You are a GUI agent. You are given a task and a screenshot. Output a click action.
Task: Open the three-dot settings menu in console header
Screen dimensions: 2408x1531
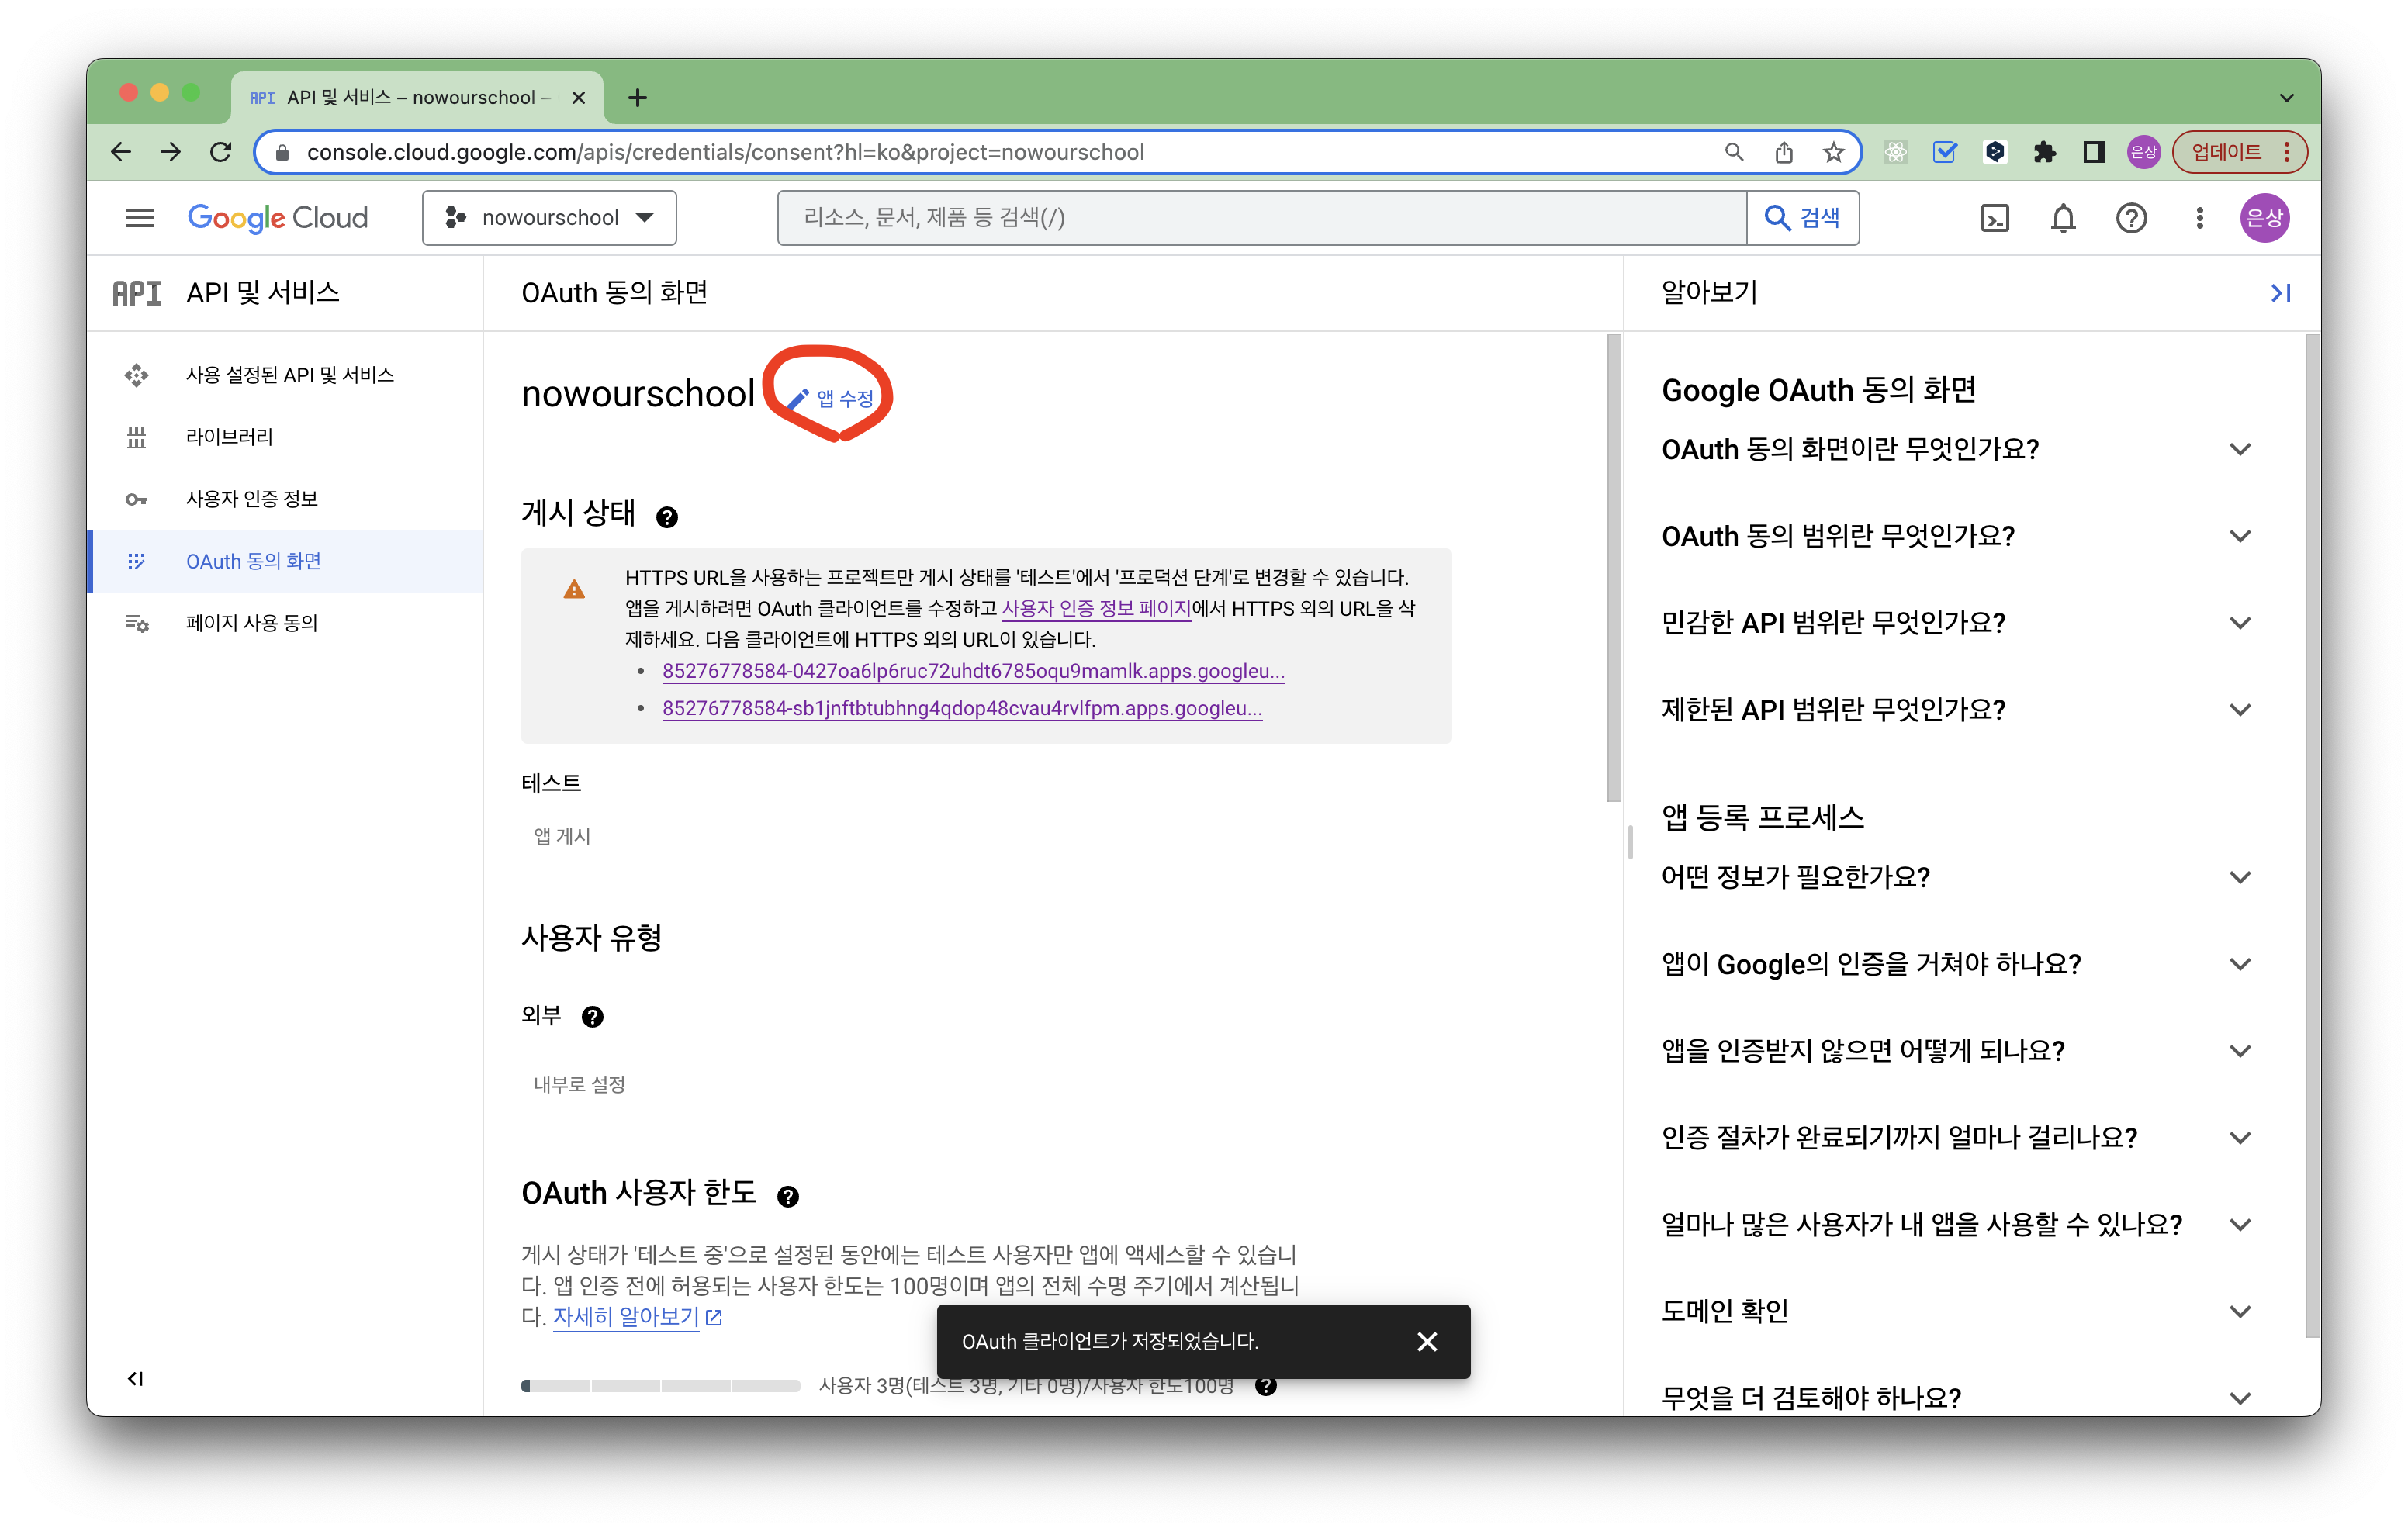coord(2199,218)
